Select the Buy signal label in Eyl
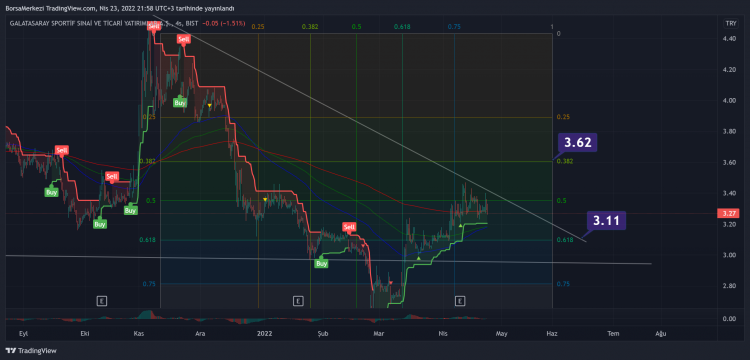The width and height of the screenshot is (750, 360). coord(51,192)
